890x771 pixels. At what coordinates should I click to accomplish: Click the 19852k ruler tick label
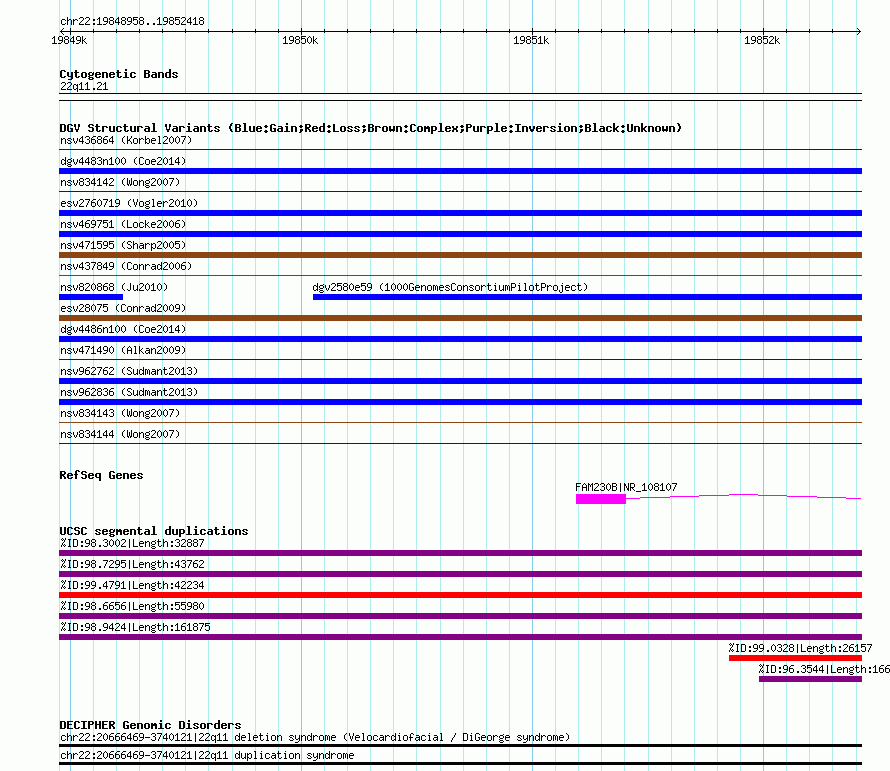pos(762,40)
